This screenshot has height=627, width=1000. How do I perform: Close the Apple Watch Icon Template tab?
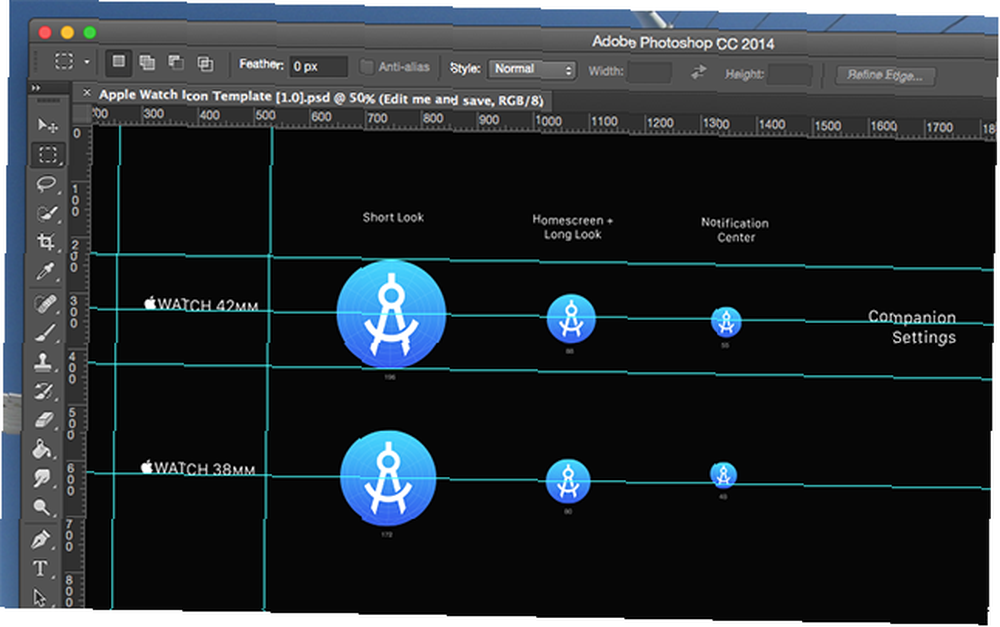pyautogui.click(x=87, y=93)
